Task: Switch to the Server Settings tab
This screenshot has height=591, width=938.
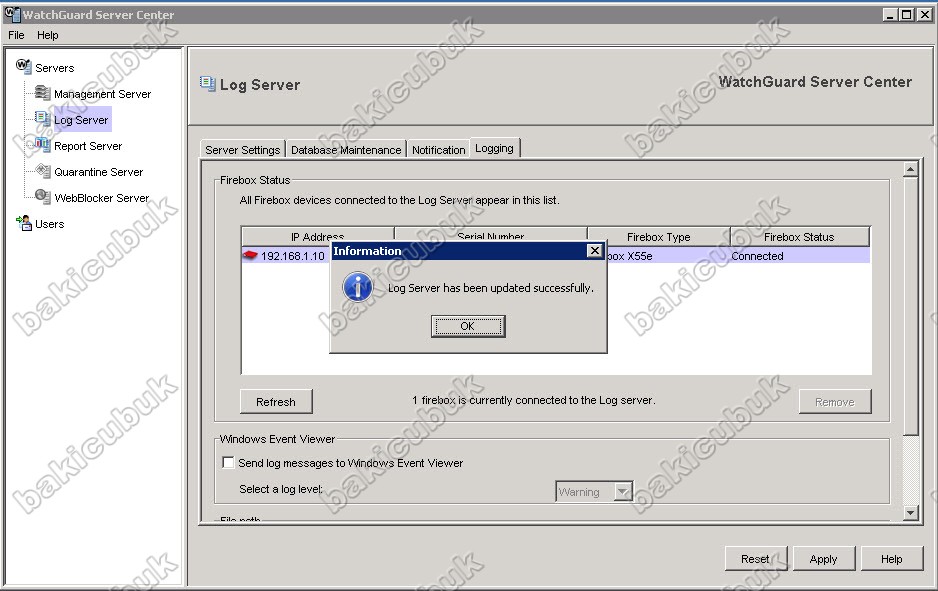Action: click(x=242, y=150)
